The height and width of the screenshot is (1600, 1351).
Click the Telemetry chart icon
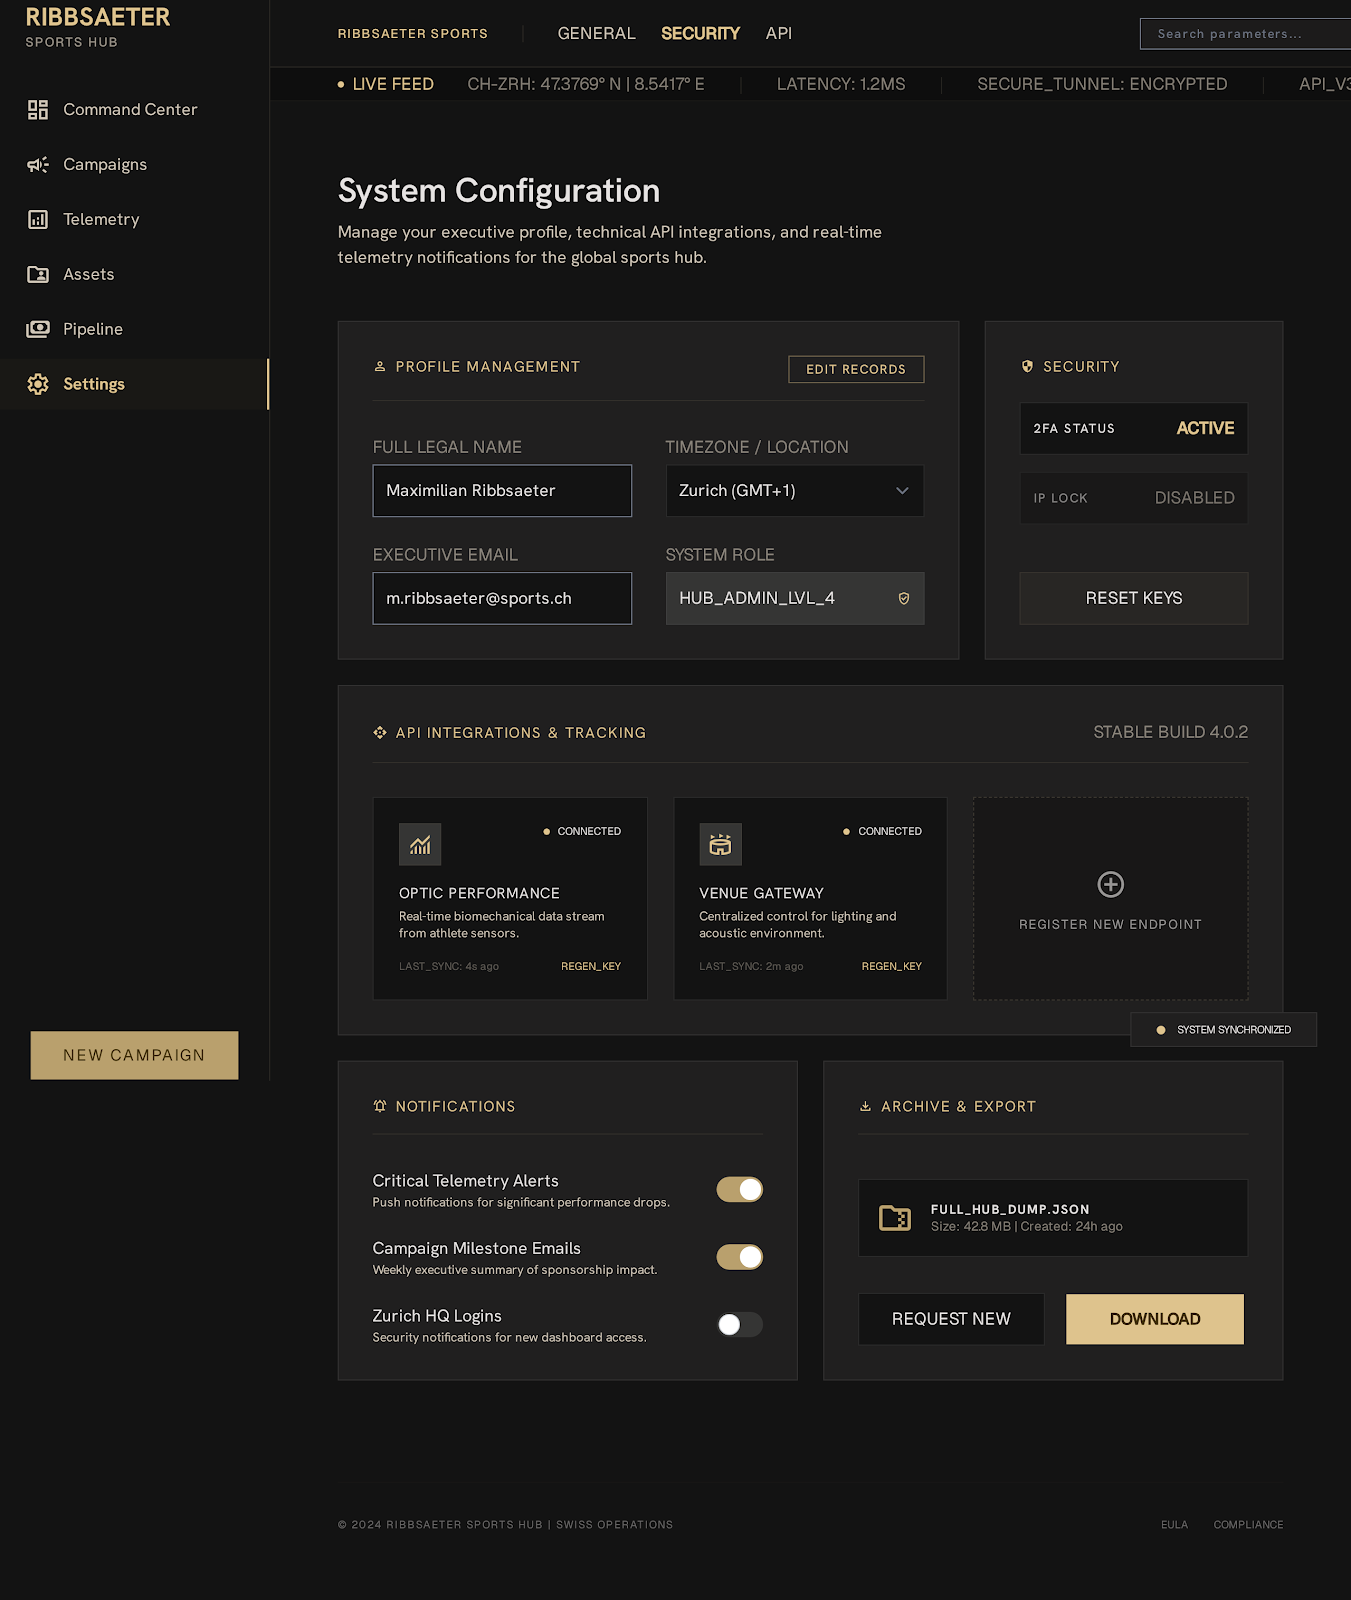[x=38, y=220]
